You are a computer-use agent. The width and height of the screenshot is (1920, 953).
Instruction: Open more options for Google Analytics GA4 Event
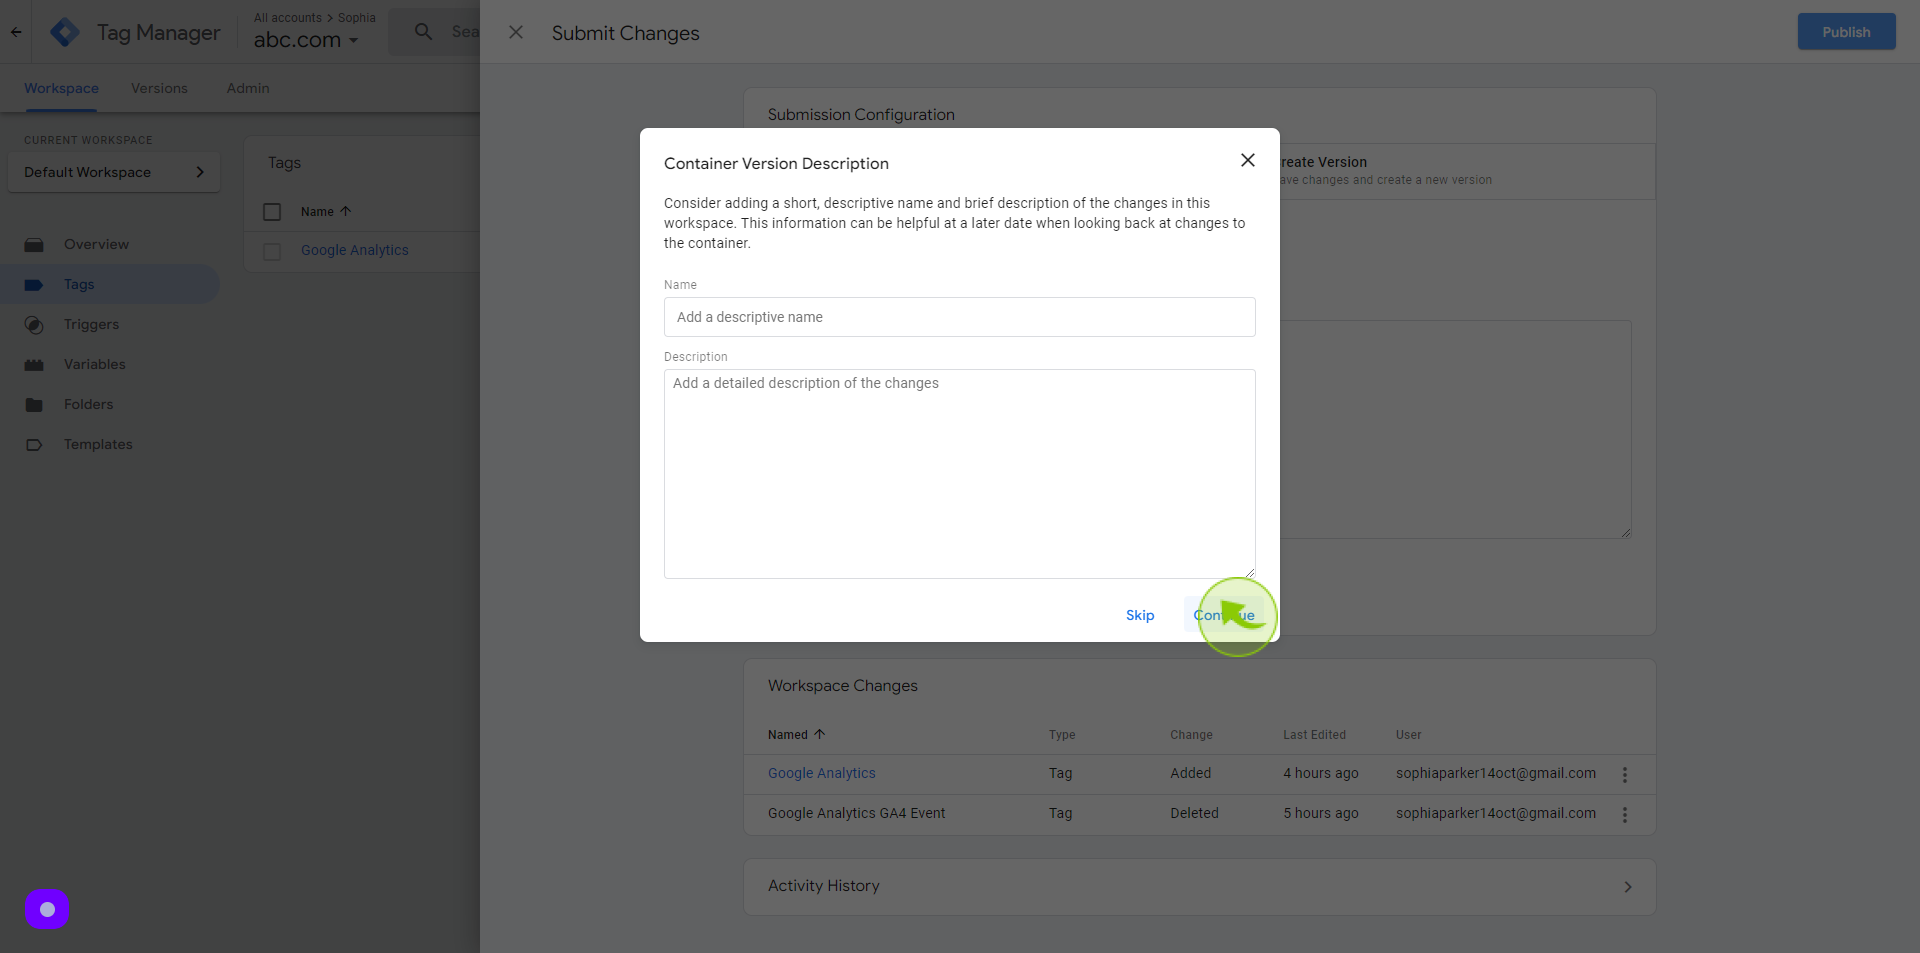(x=1625, y=815)
